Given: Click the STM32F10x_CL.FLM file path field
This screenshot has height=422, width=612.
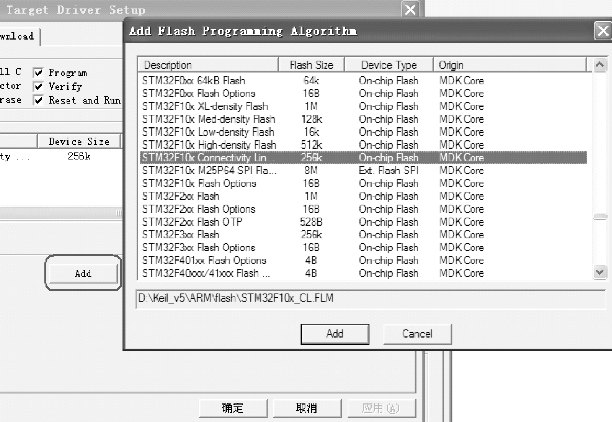Looking at the screenshot, I should click(370, 299).
